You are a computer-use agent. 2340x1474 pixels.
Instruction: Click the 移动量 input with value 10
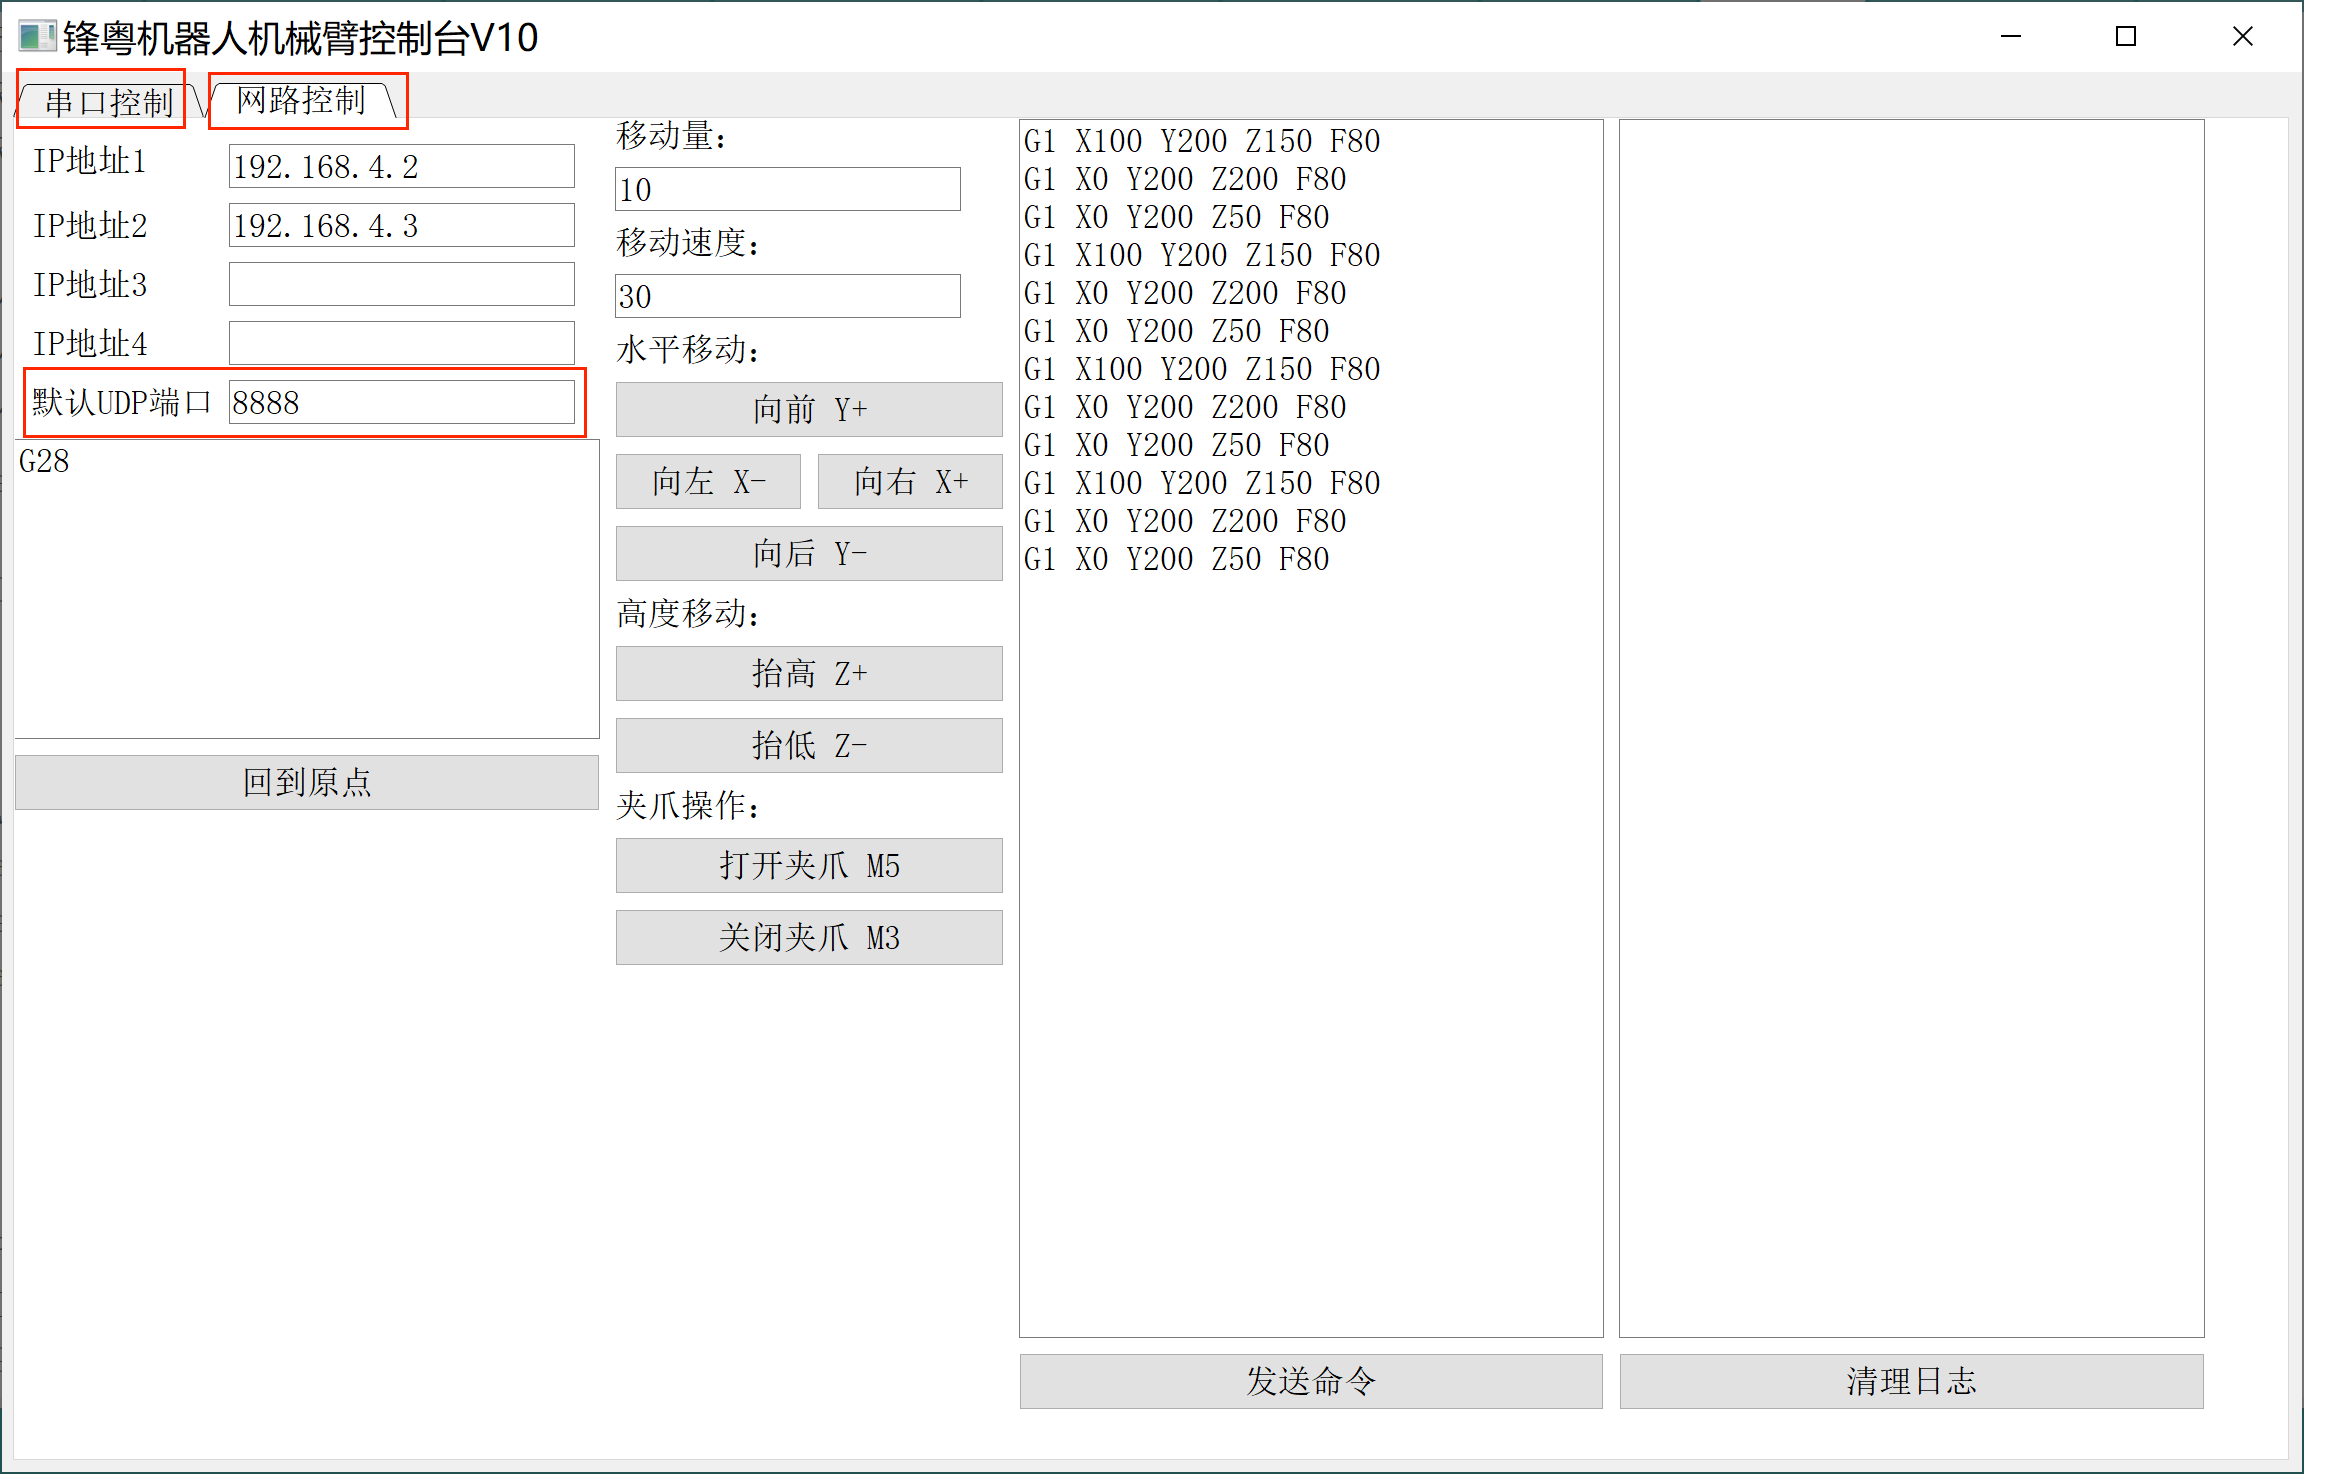[x=787, y=189]
